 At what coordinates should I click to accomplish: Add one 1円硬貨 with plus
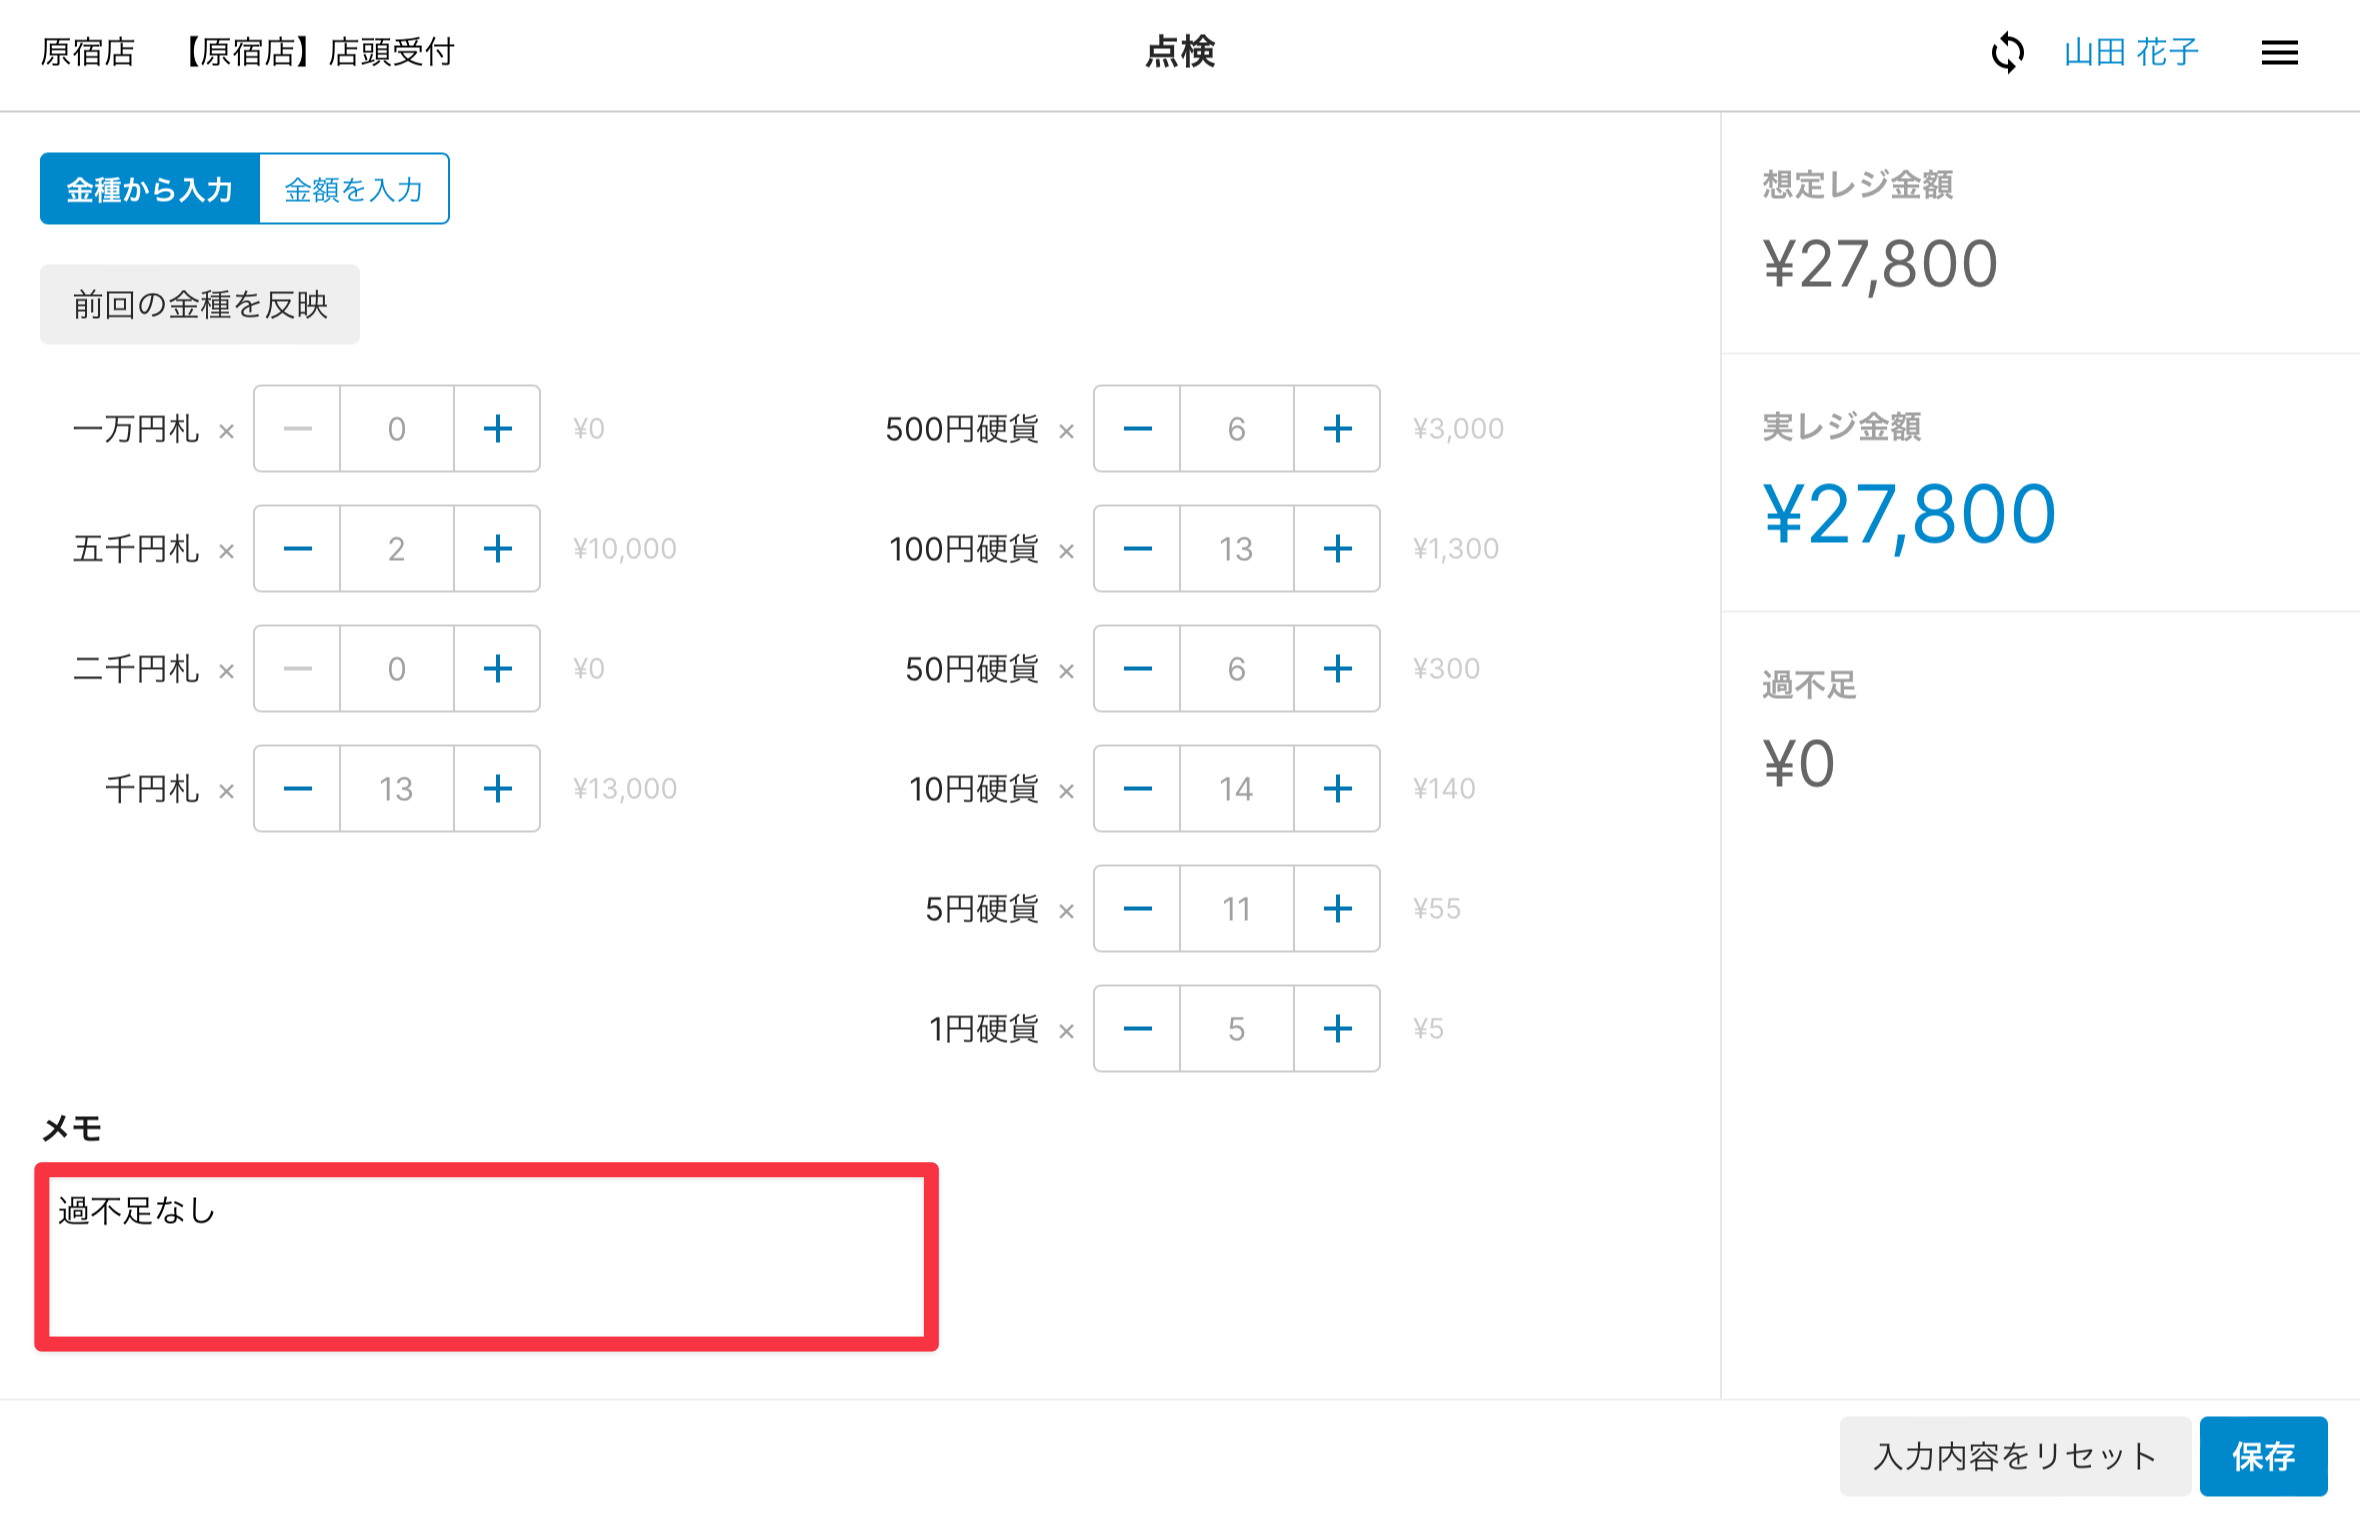tap(1337, 1029)
